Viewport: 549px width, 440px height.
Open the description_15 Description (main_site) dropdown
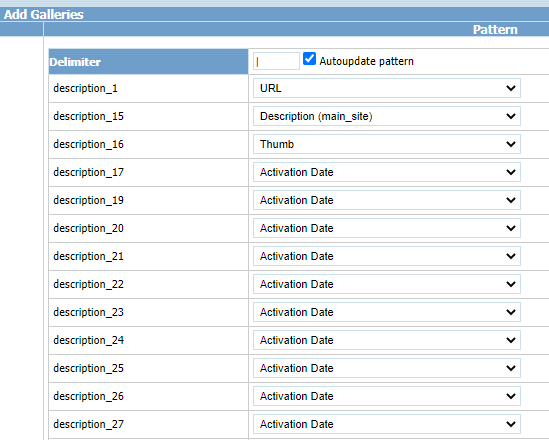tap(387, 116)
